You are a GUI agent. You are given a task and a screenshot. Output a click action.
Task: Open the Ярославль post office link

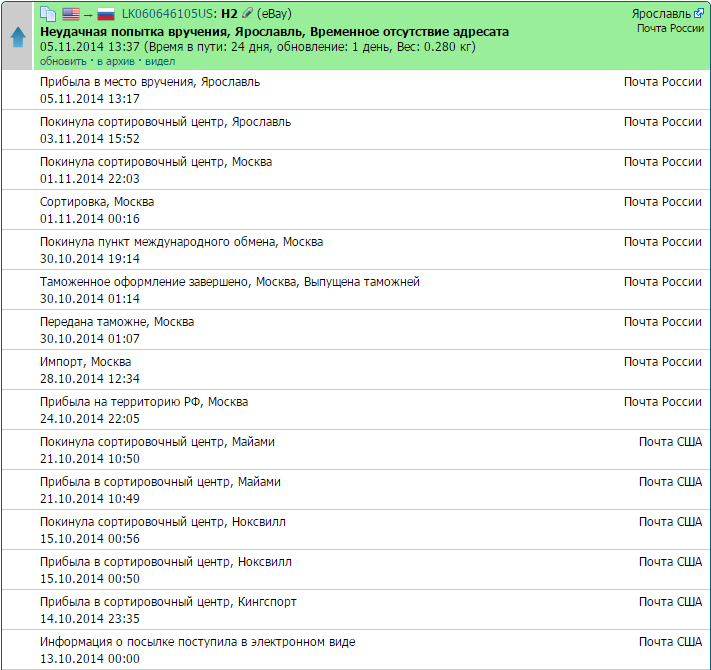(x=661, y=14)
